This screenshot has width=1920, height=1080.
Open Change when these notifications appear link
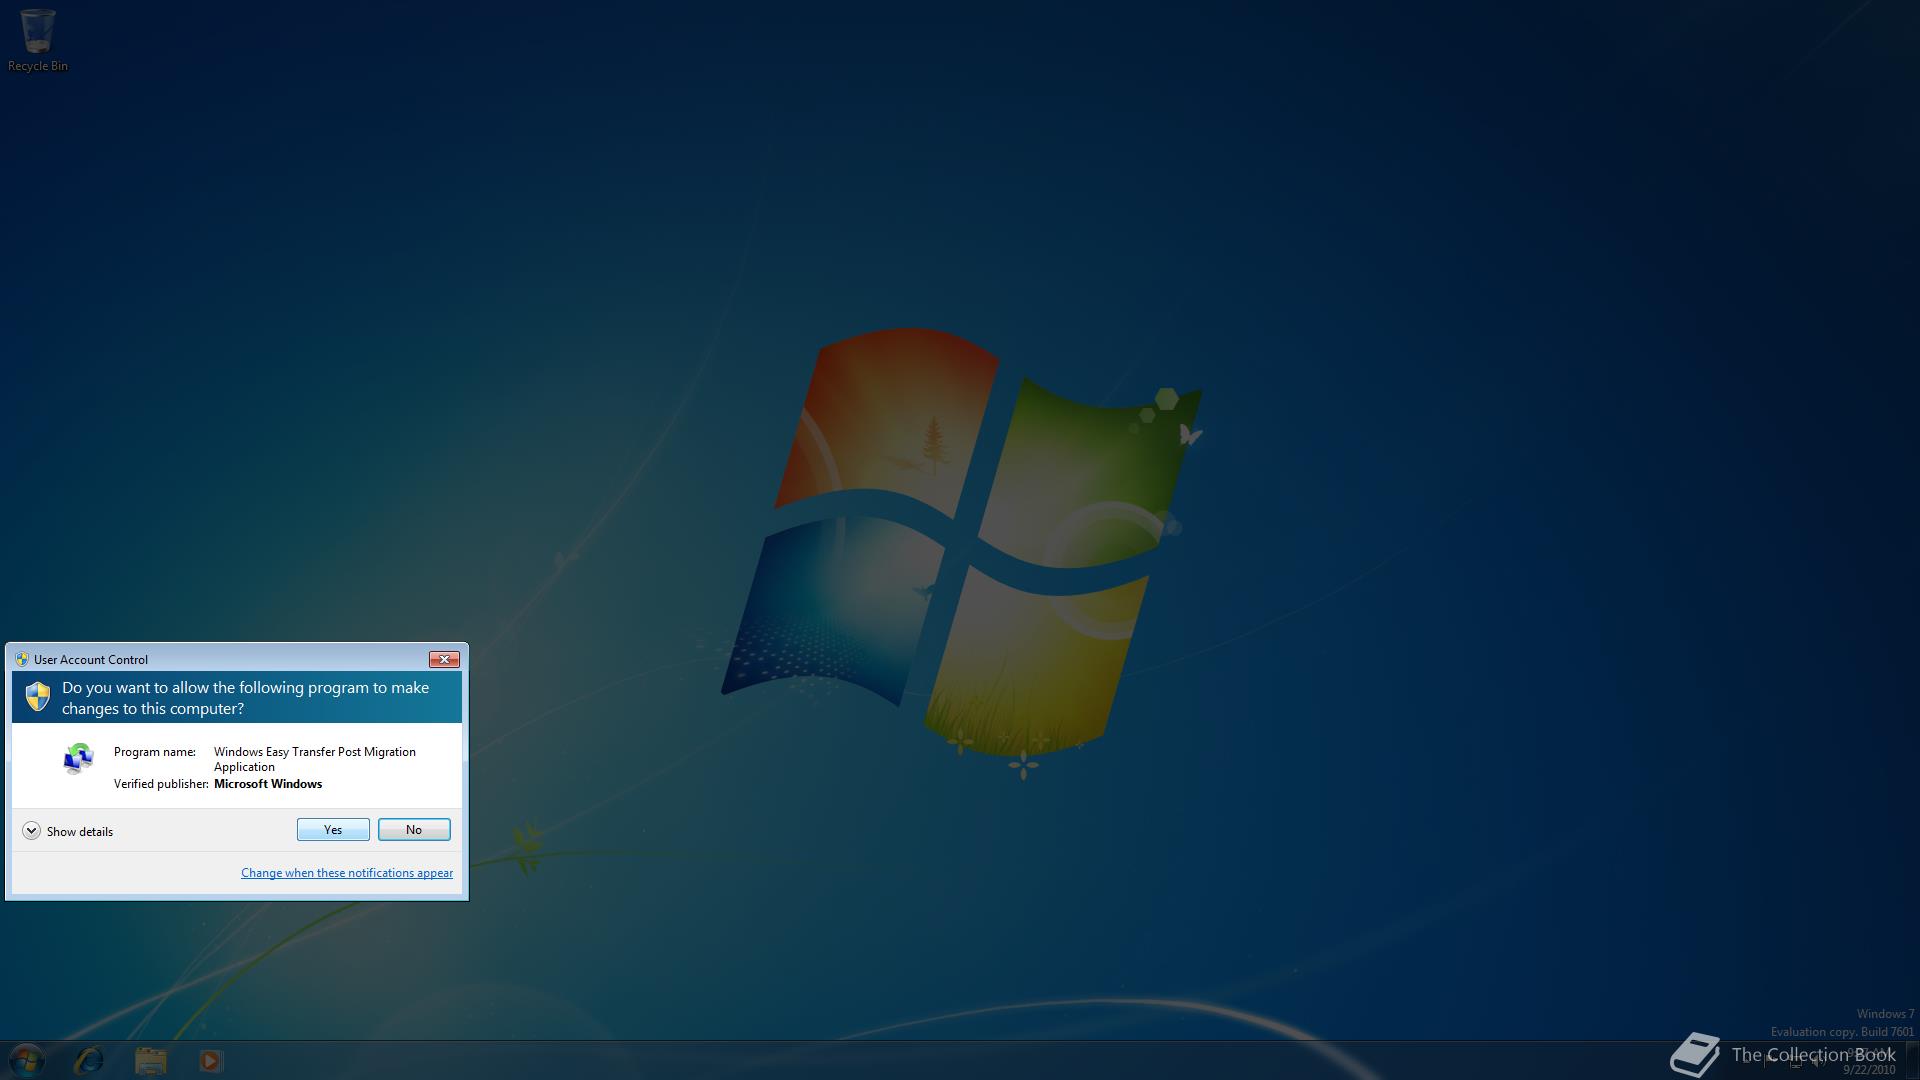point(347,873)
